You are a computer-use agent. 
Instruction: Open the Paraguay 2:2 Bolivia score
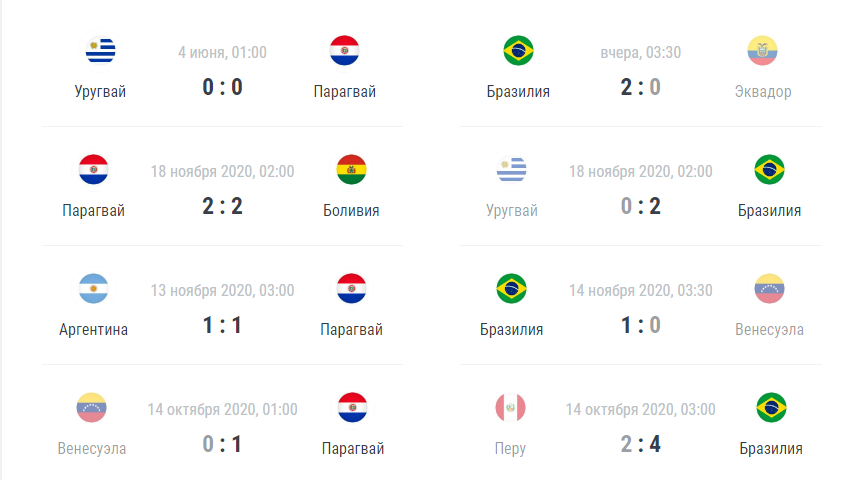pyautogui.click(x=222, y=207)
